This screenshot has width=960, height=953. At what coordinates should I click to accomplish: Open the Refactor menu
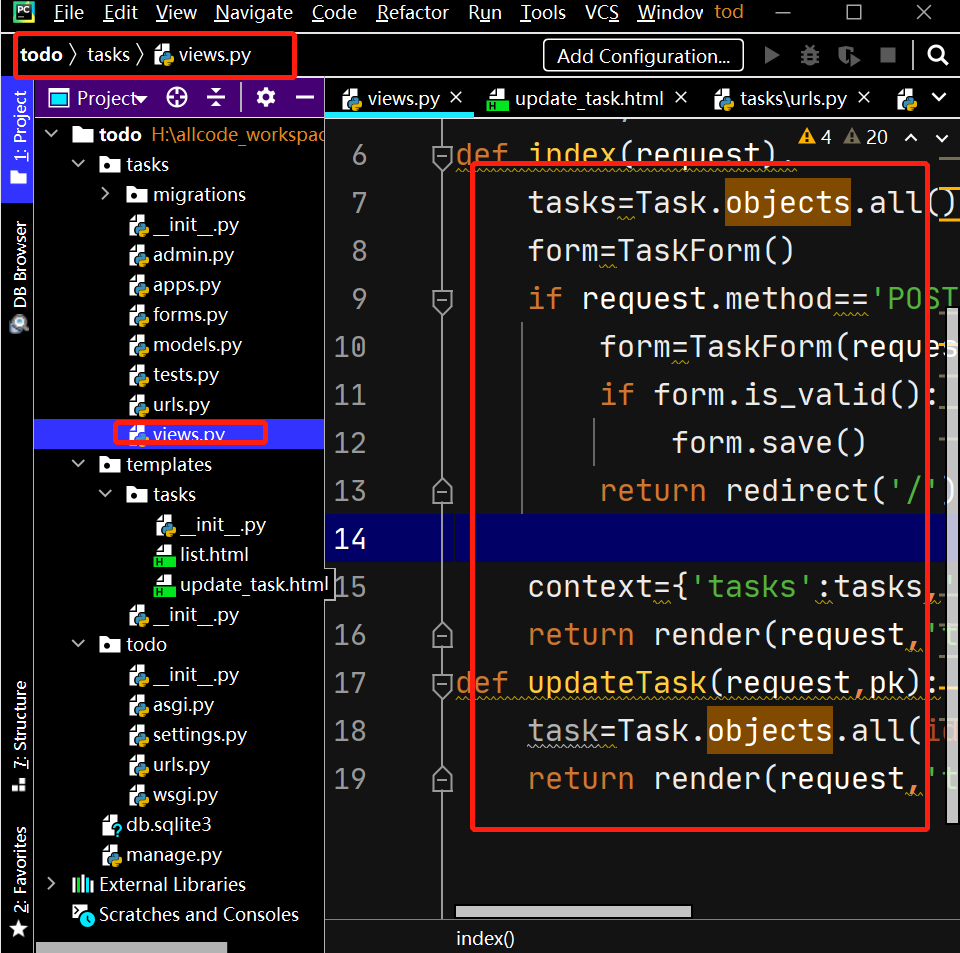pyautogui.click(x=412, y=12)
